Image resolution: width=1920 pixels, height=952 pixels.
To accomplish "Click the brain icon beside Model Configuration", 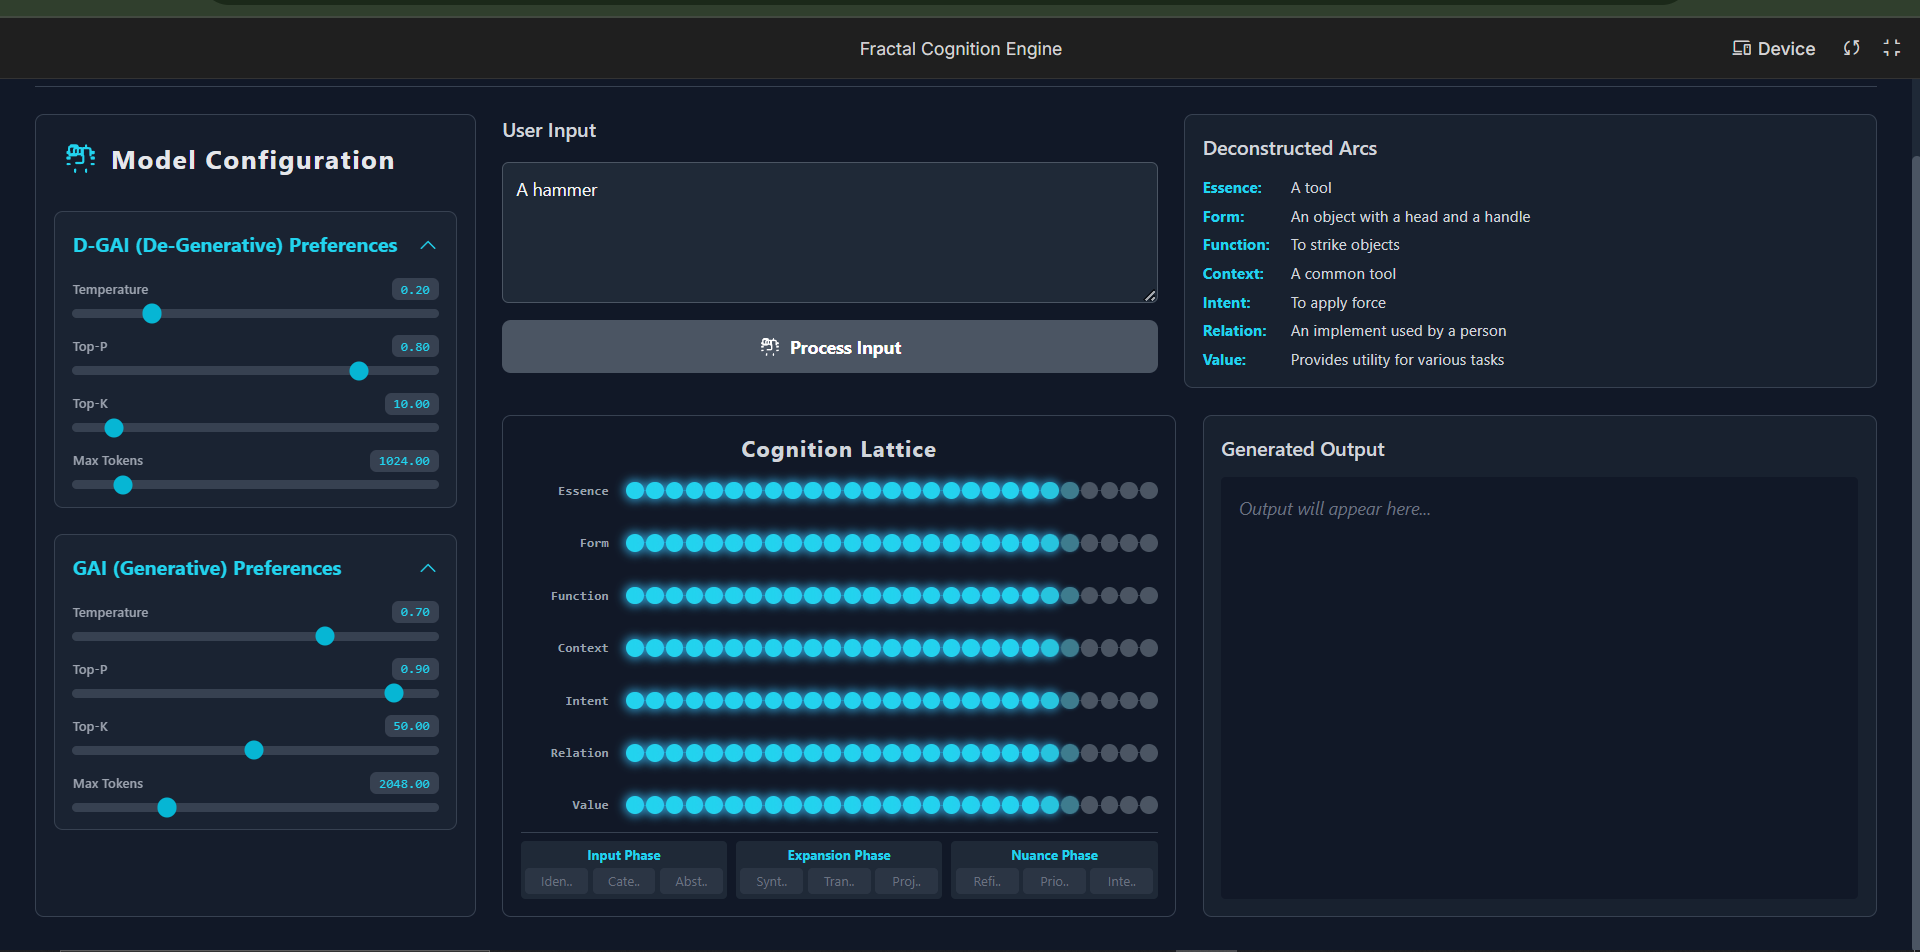I will pos(80,158).
